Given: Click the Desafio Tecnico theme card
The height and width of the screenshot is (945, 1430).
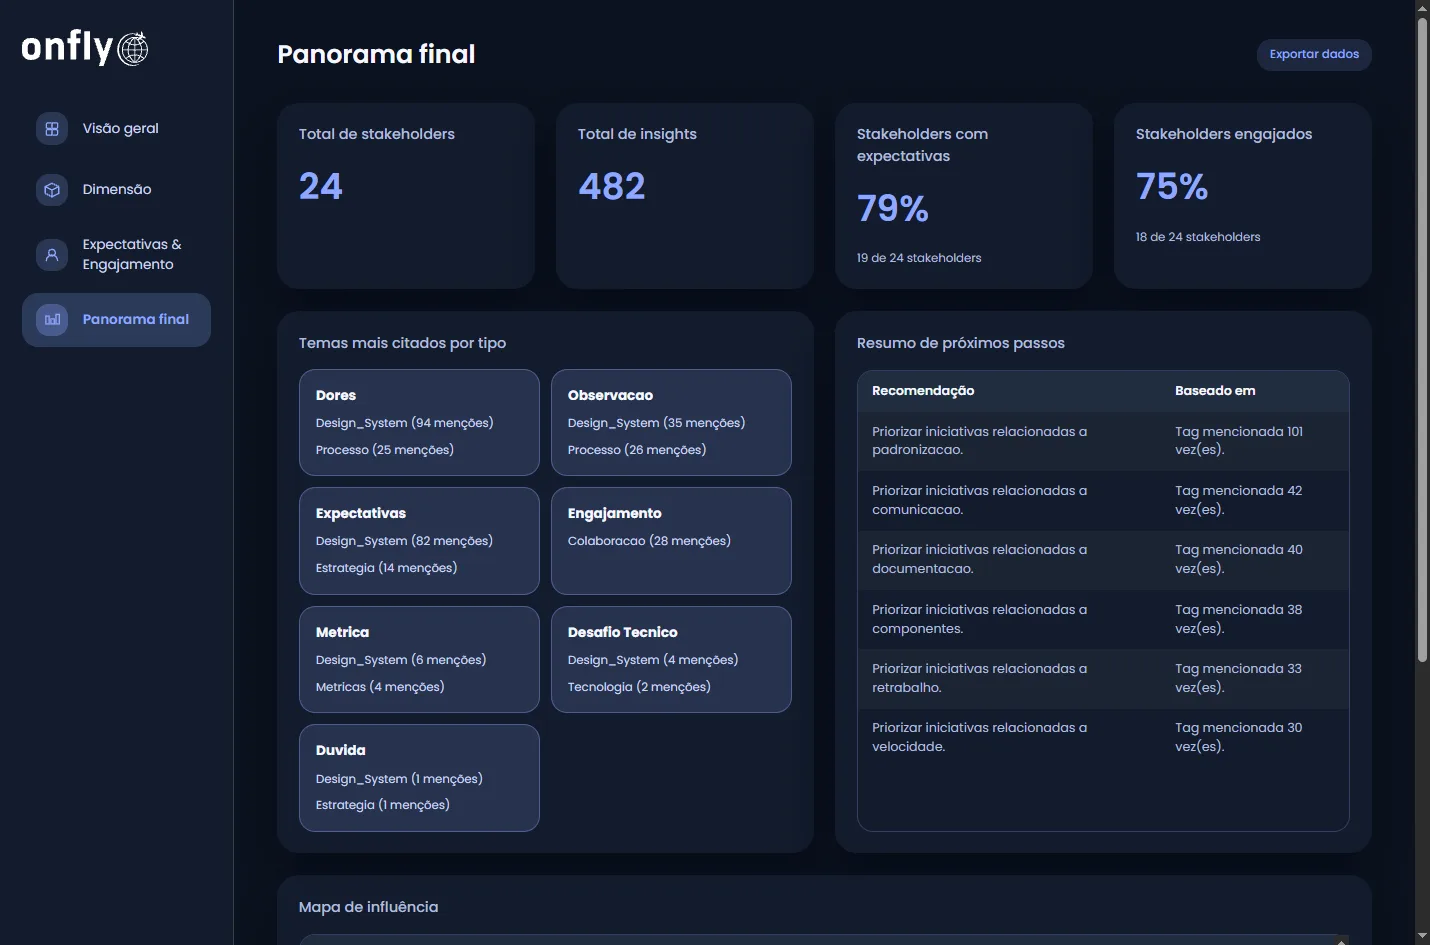Looking at the screenshot, I should pos(671,660).
